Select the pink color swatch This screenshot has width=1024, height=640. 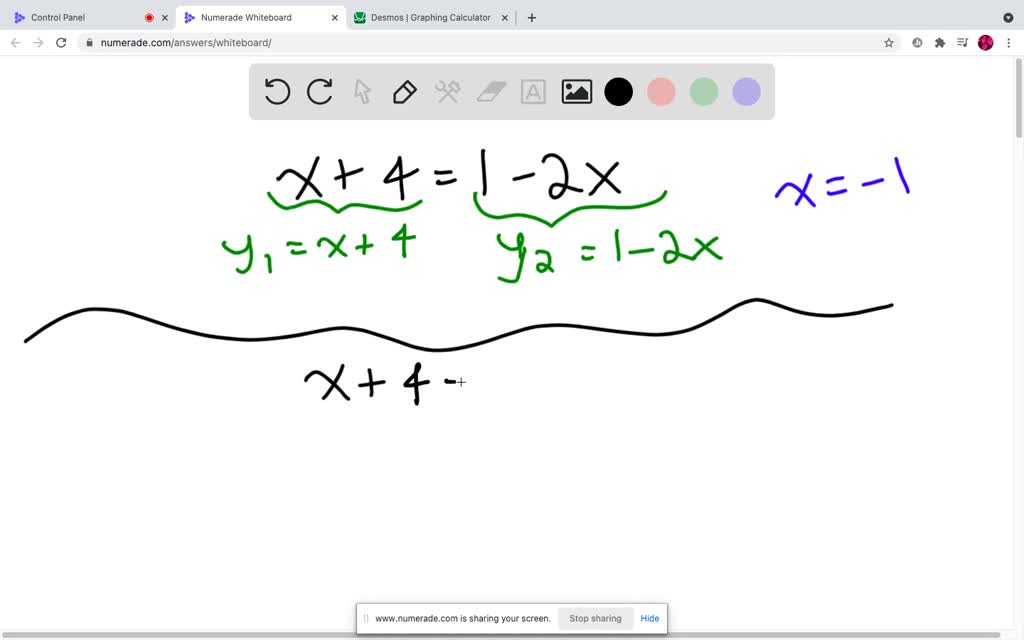(x=661, y=91)
